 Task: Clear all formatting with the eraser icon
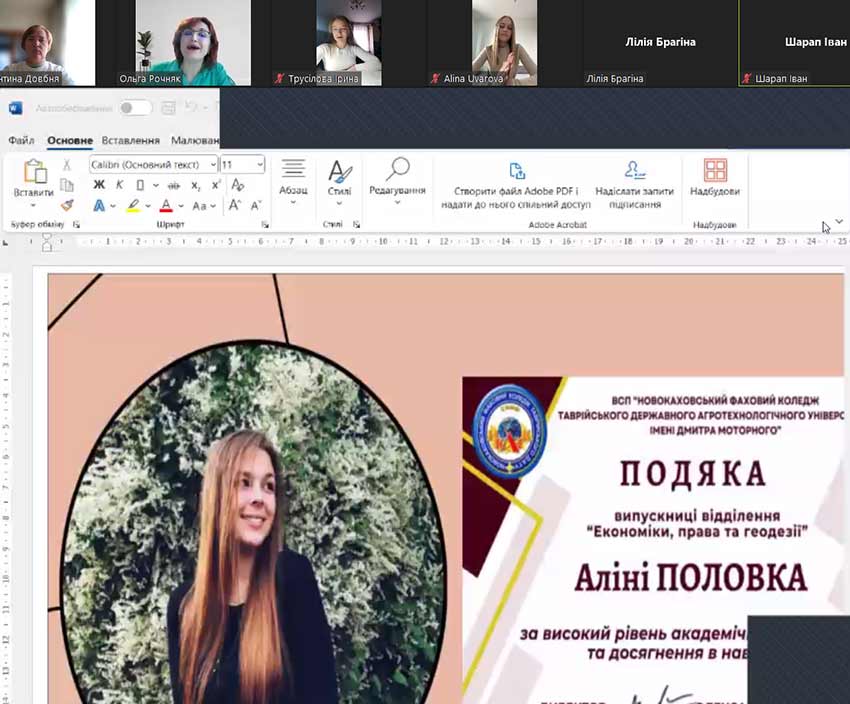tap(237, 185)
